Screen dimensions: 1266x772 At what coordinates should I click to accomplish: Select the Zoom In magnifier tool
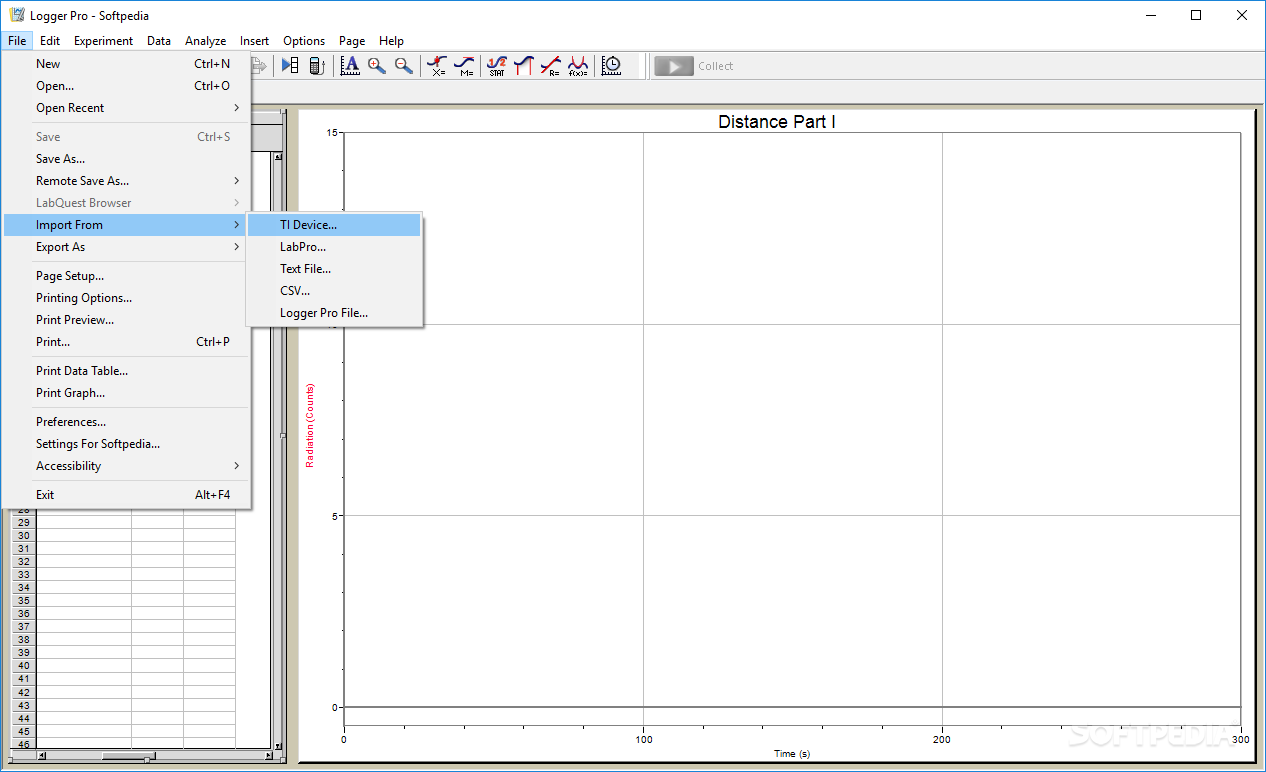tap(377, 66)
